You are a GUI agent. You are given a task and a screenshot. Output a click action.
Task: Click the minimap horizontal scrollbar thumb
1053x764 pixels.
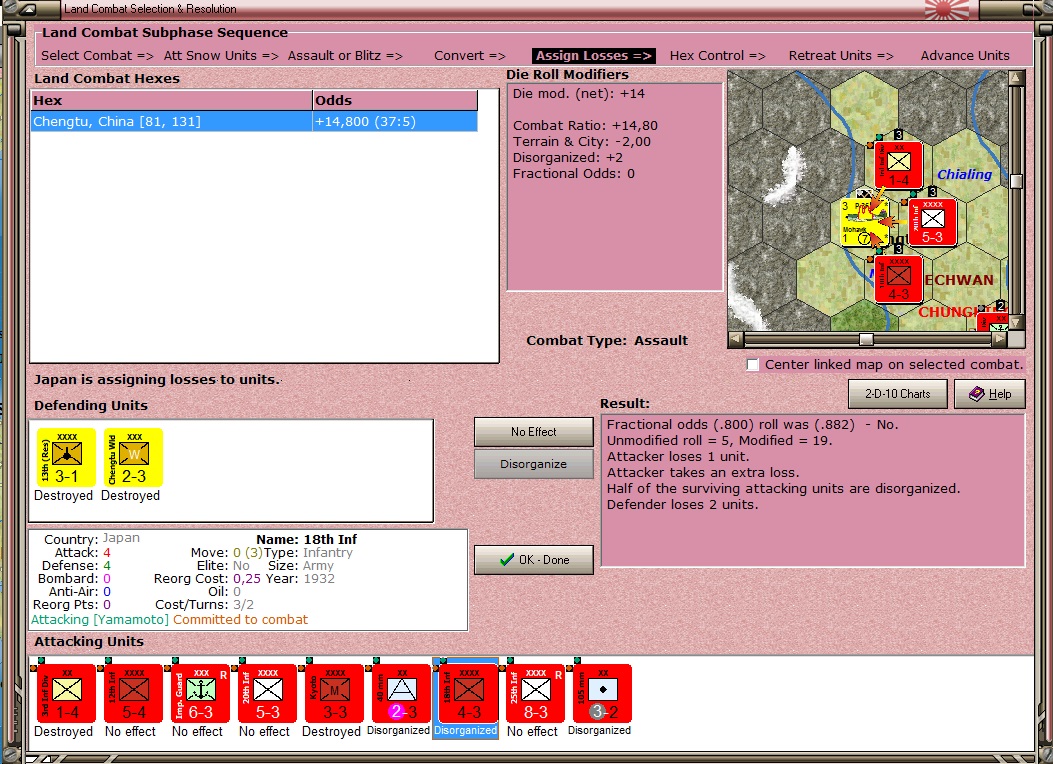866,340
